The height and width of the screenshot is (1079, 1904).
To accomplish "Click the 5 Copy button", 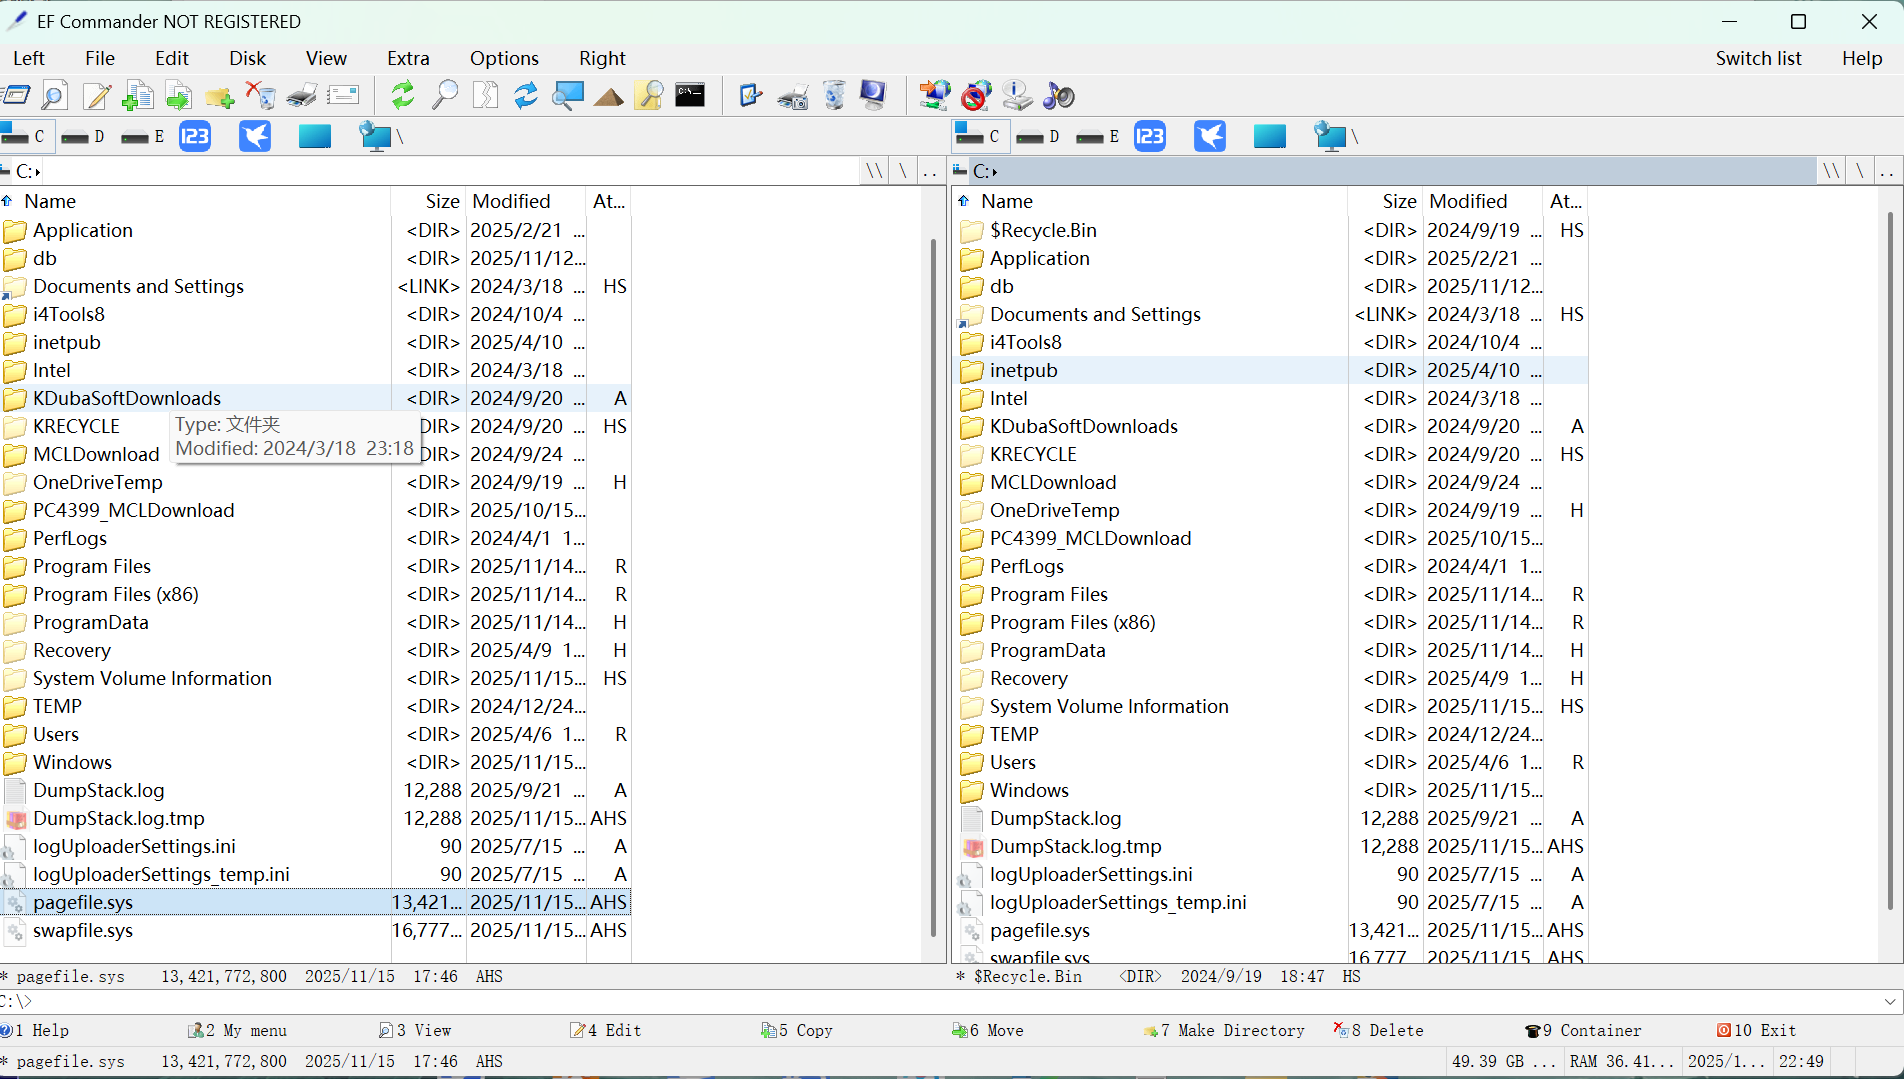I will point(796,1030).
